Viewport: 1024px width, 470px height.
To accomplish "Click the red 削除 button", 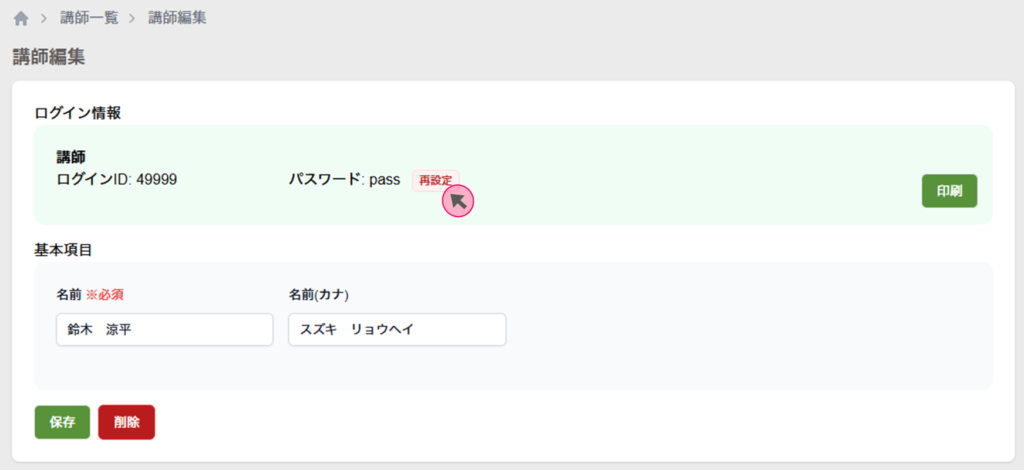I will point(126,422).
